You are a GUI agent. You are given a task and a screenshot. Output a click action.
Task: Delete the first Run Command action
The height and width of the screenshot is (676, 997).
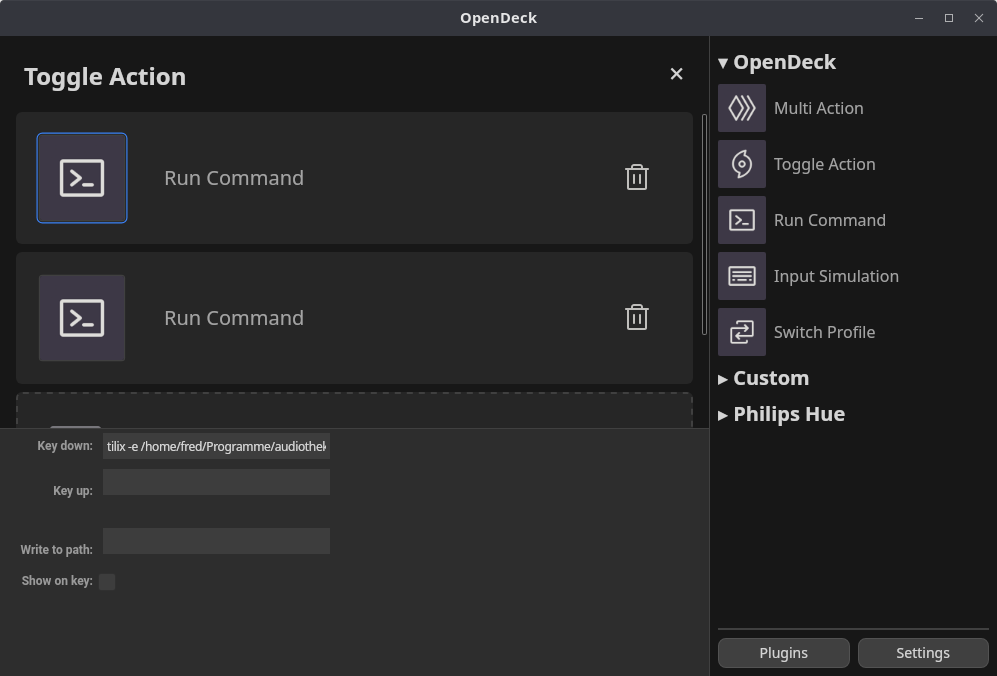(637, 177)
